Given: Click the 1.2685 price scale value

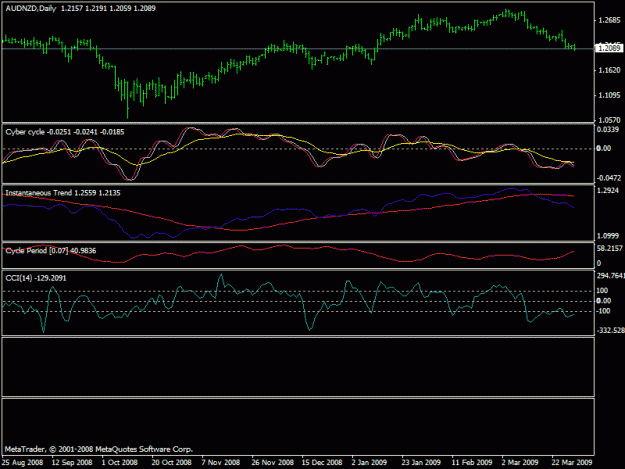Looking at the screenshot, I should coord(609,20).
